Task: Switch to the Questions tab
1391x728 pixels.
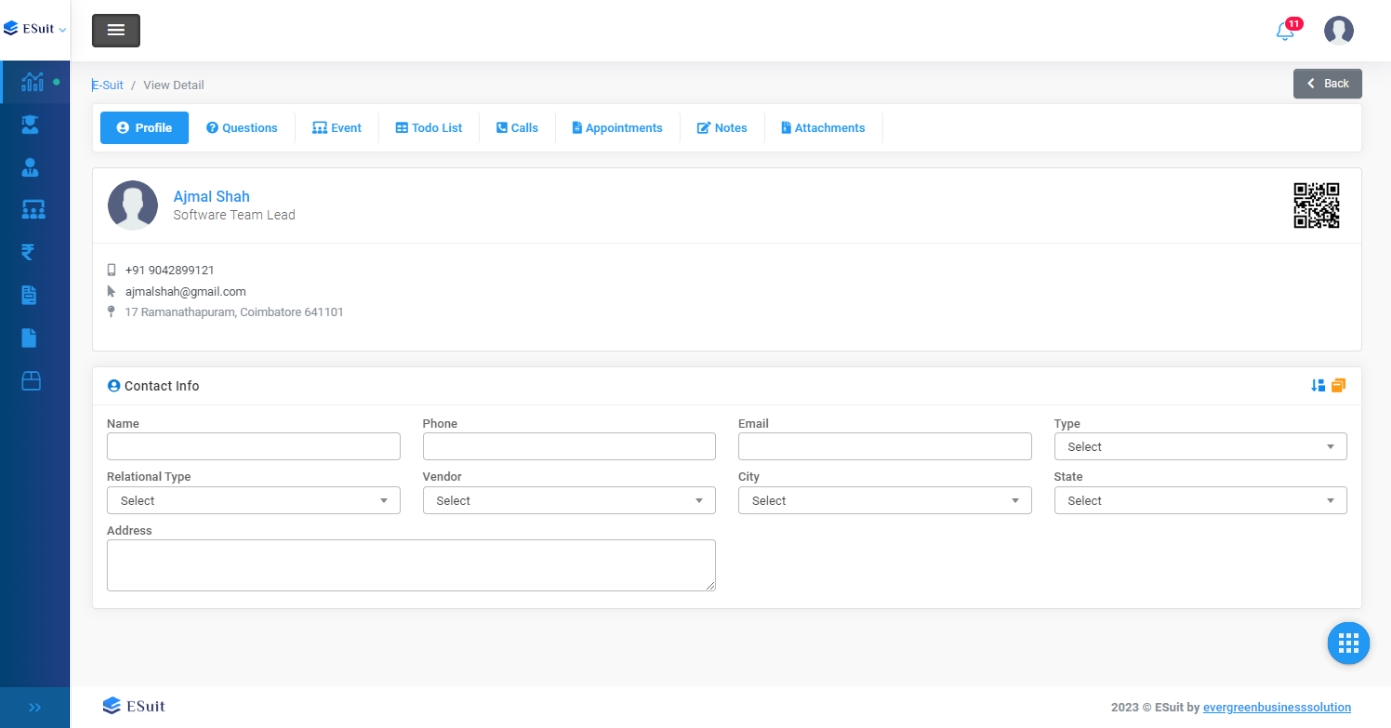Action: [x=242, y=128]
